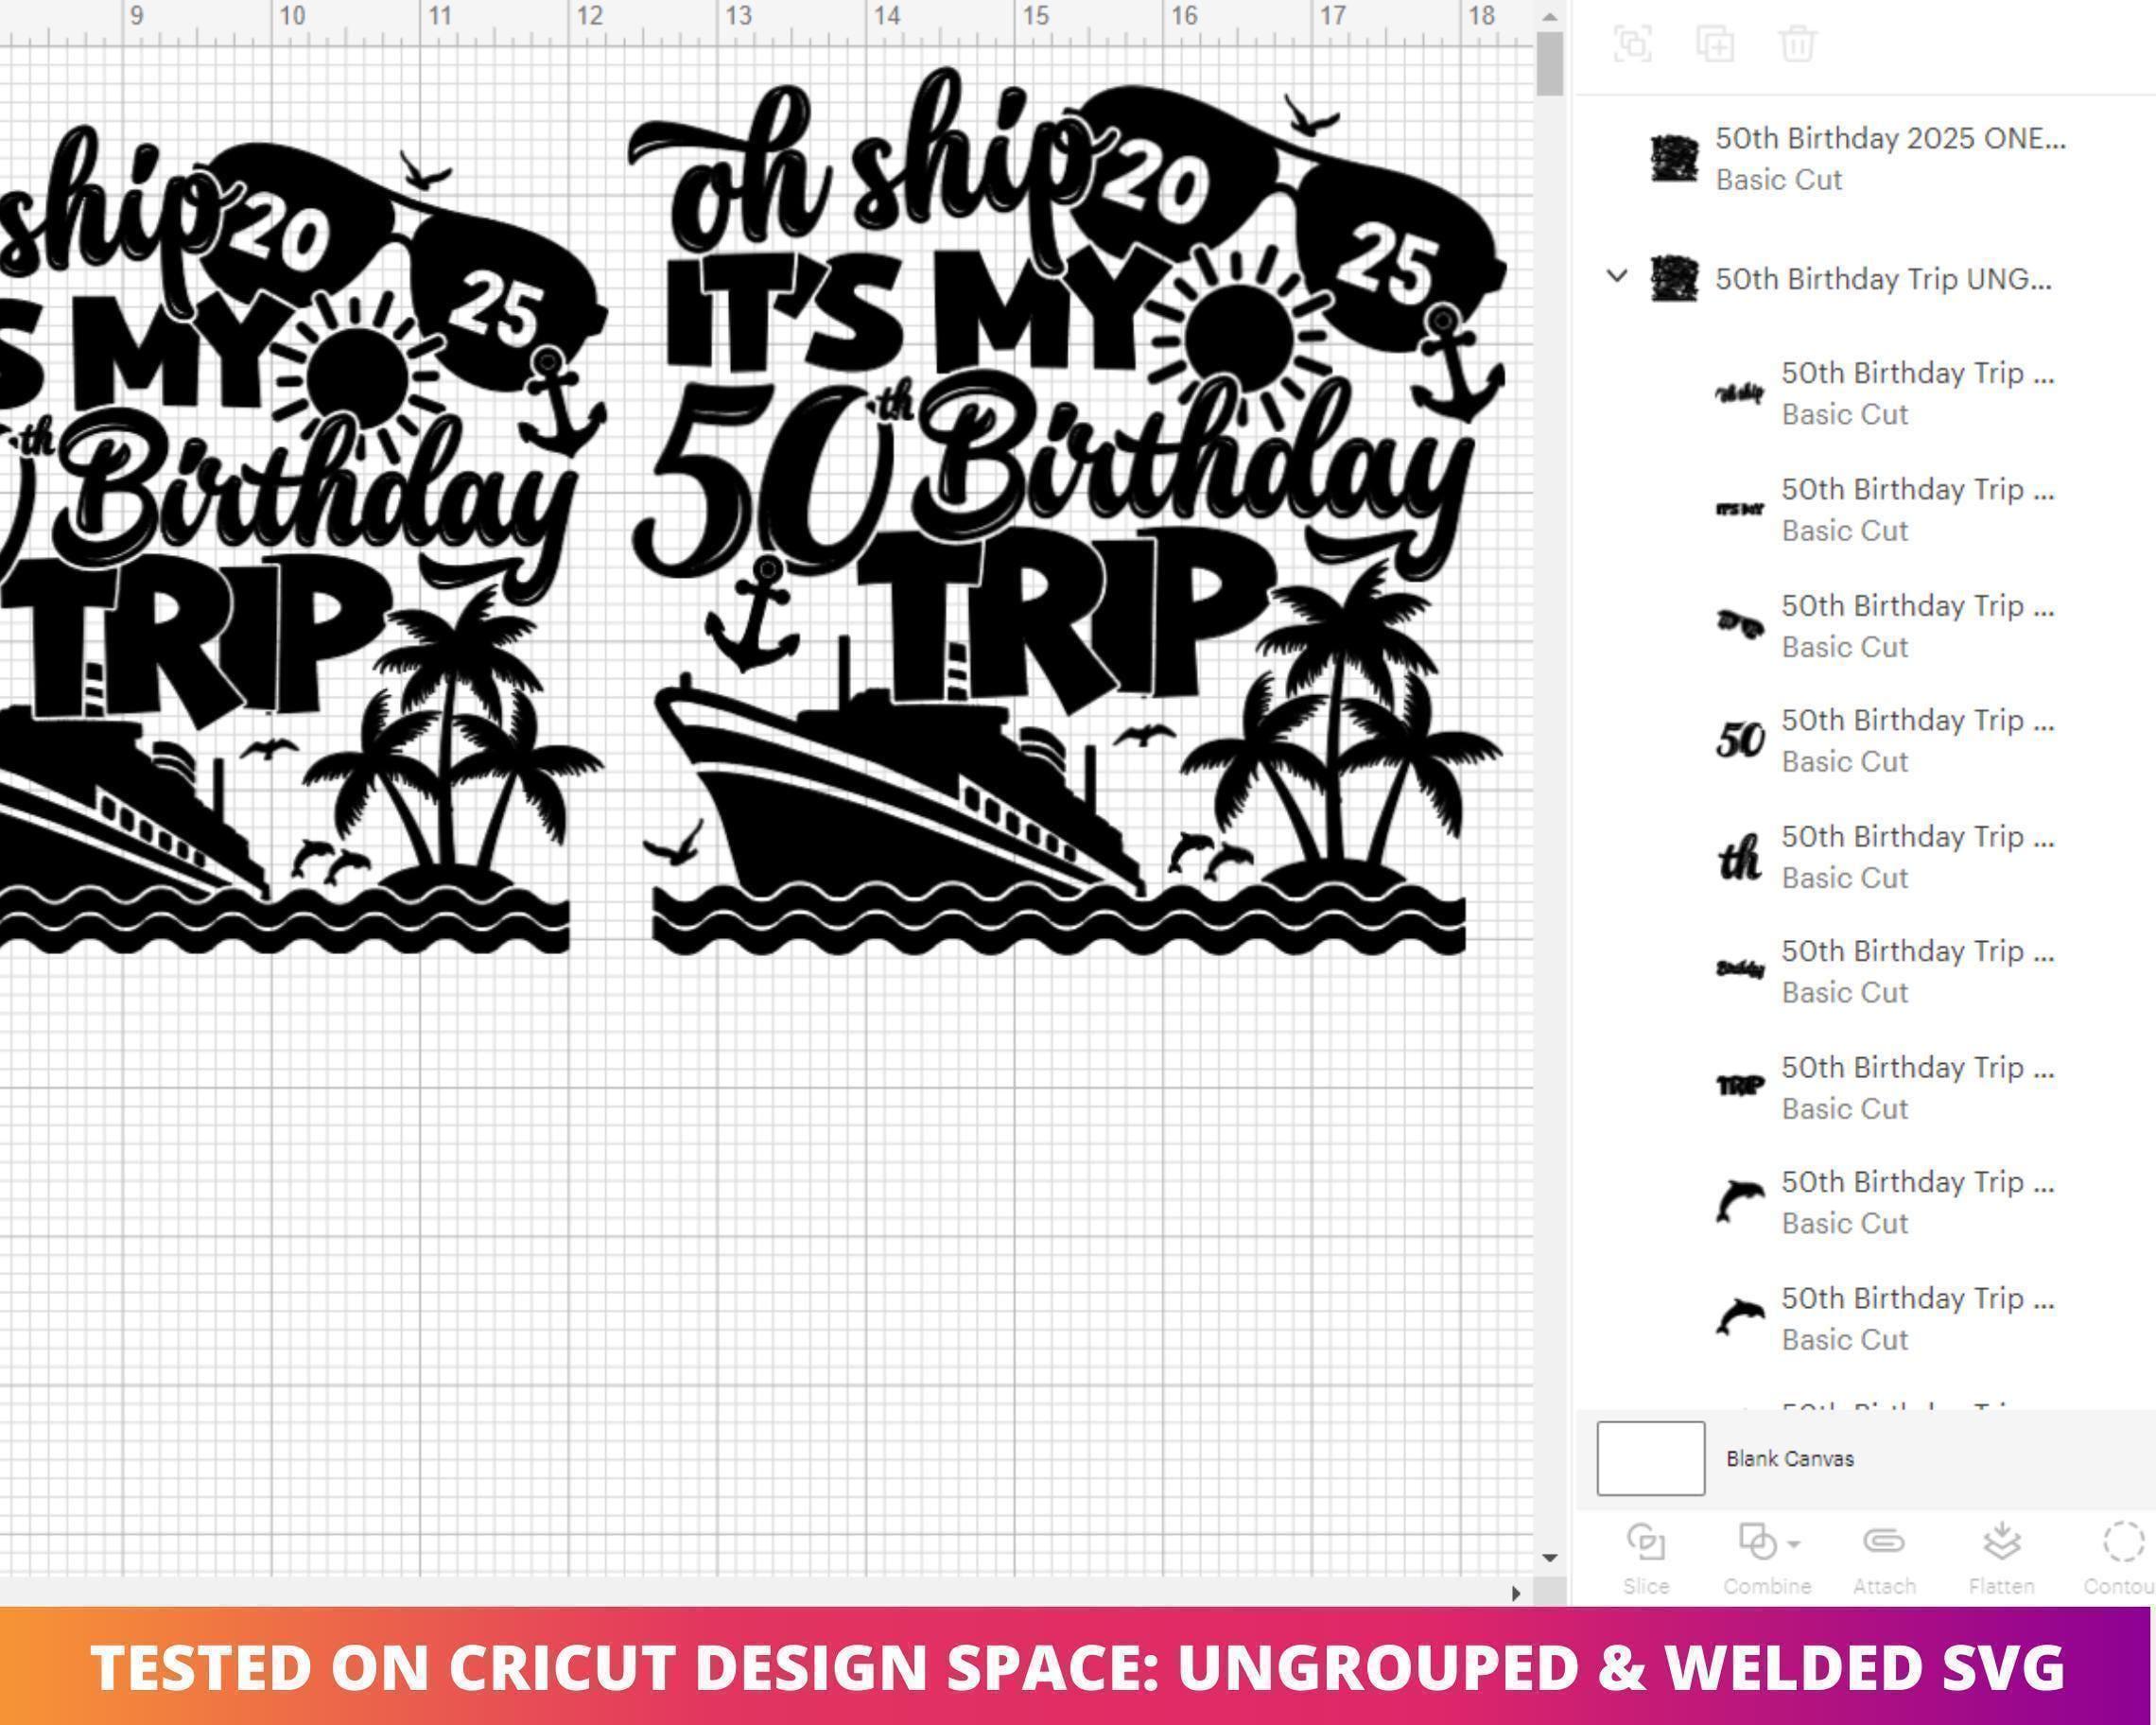Select the 'th' layer thumbnail
The width and height of the screenshot is (2156, 1725).
(1739, 857)
